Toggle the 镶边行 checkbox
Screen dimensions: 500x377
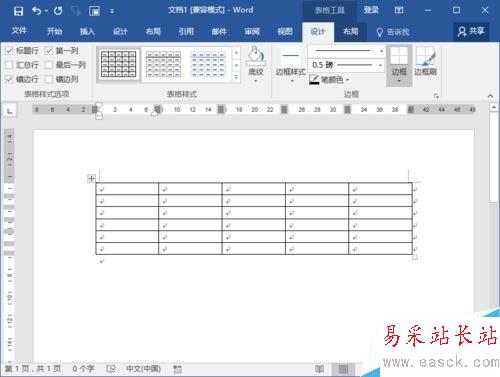[9, 79]
